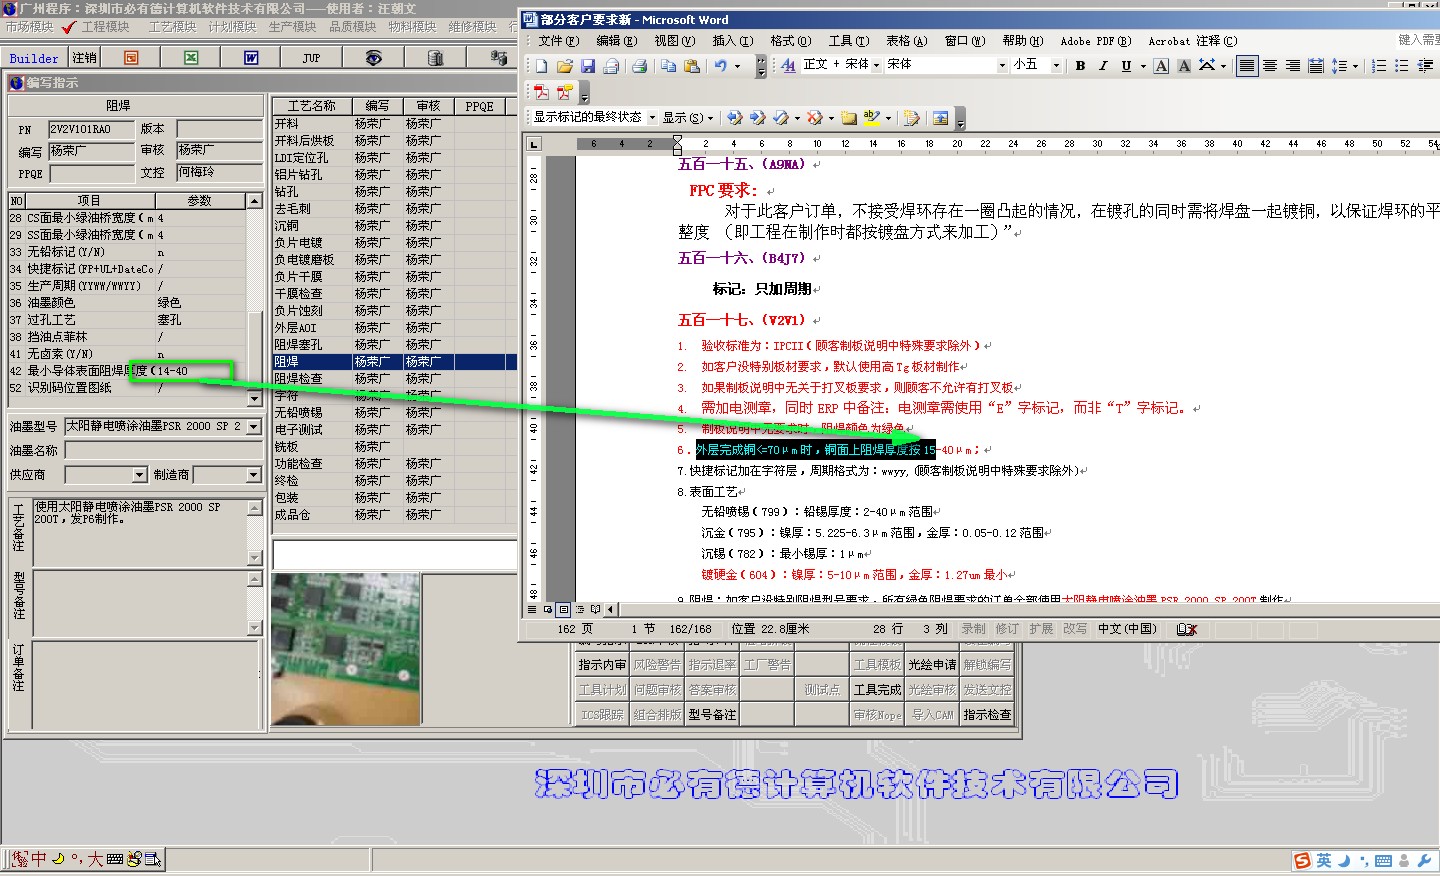1440x876 pixels.
Task: Click next change icon in reviewing toolbar
Action: (757, 117)
